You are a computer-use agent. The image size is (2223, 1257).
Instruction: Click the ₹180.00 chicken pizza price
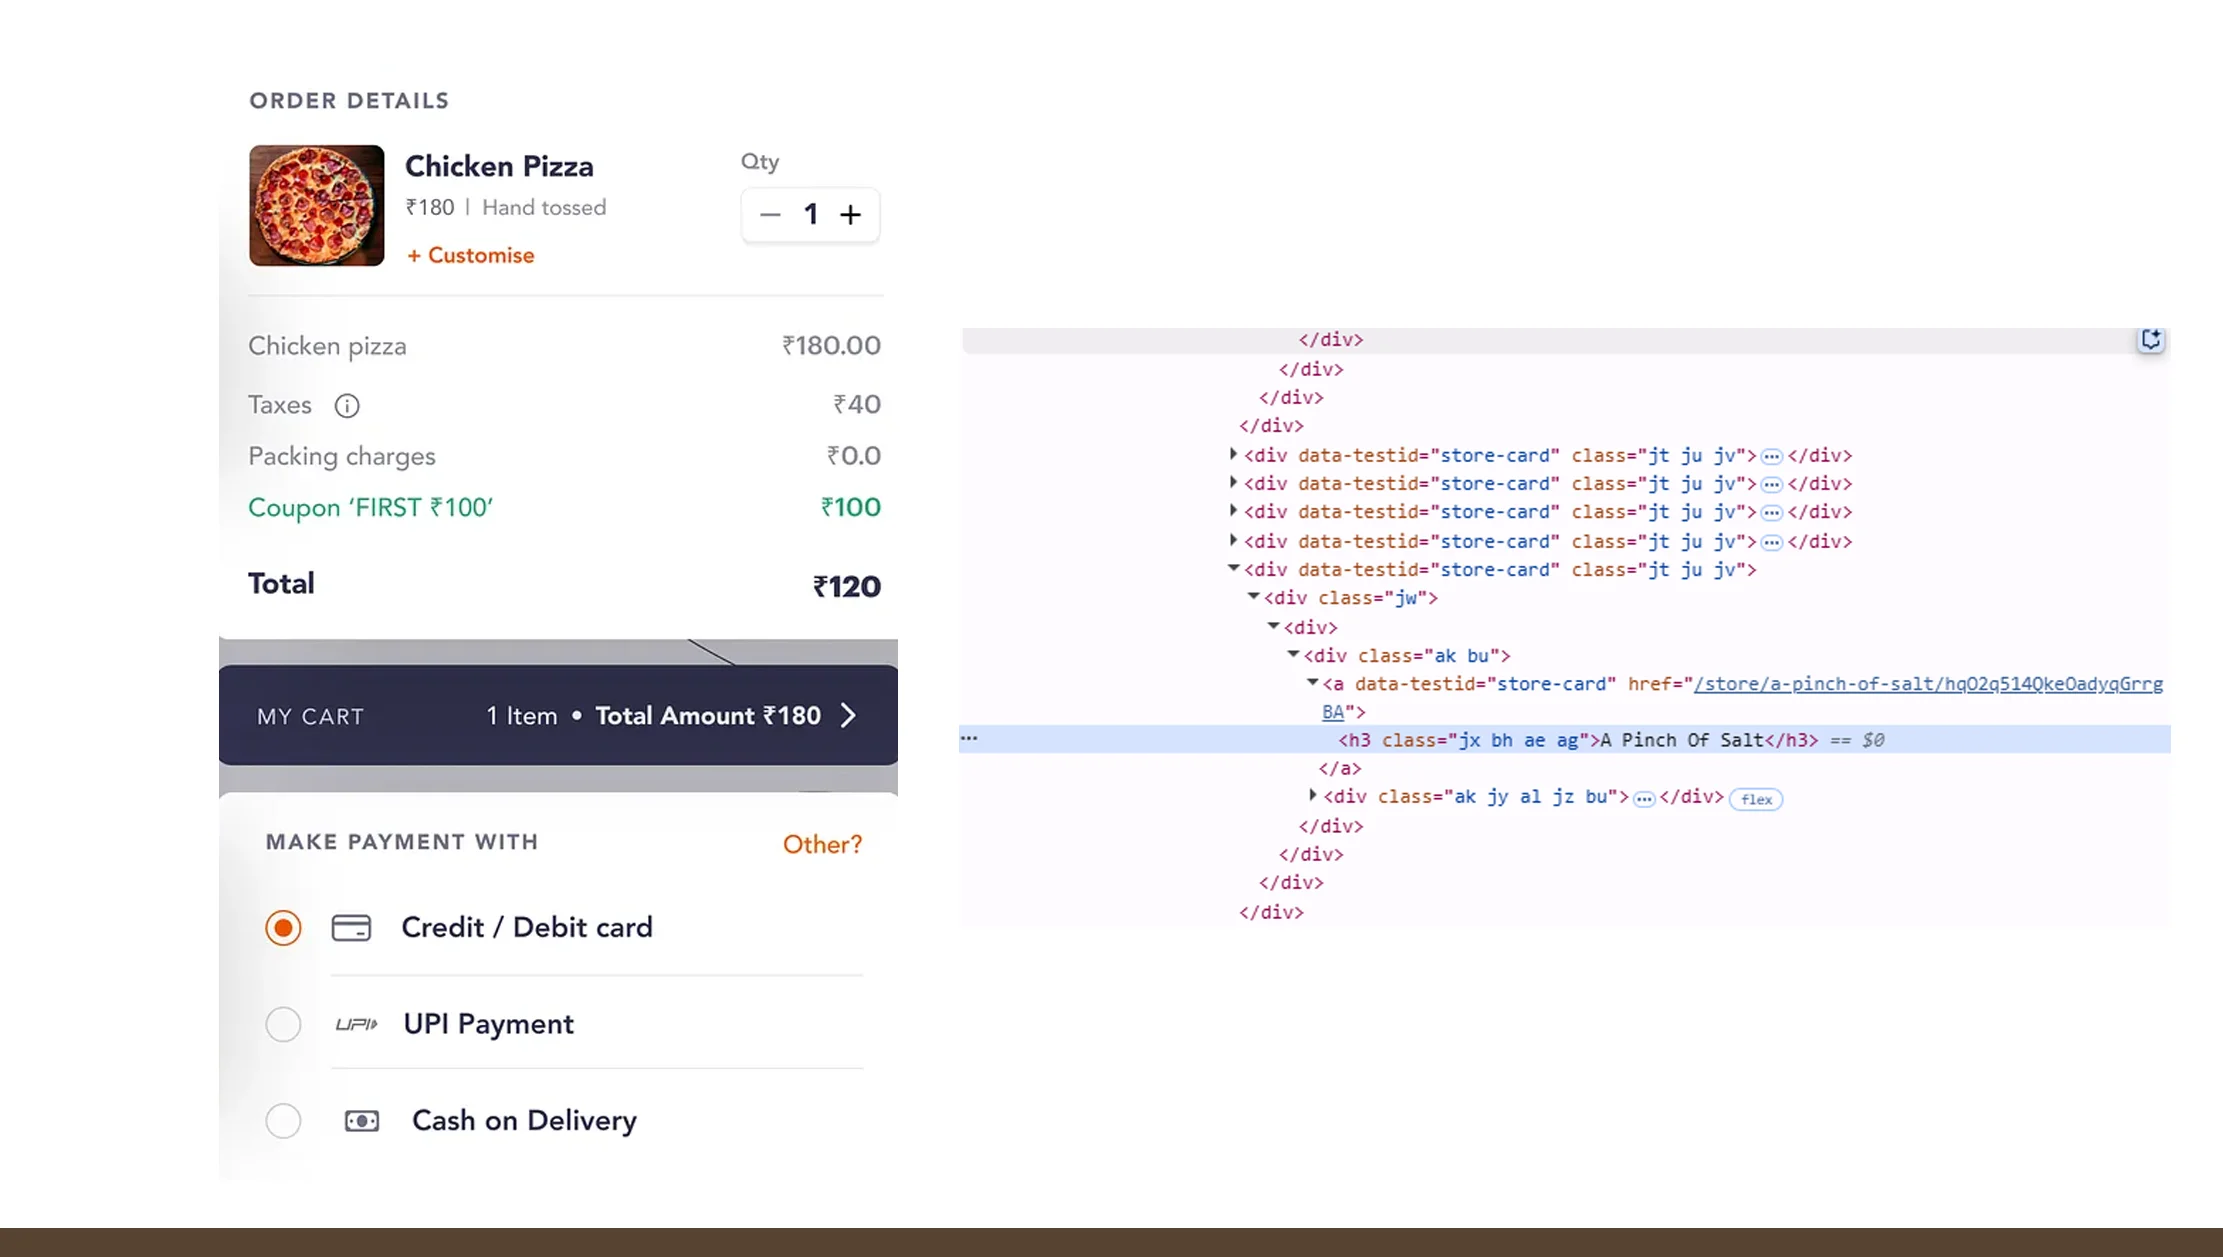831,346
